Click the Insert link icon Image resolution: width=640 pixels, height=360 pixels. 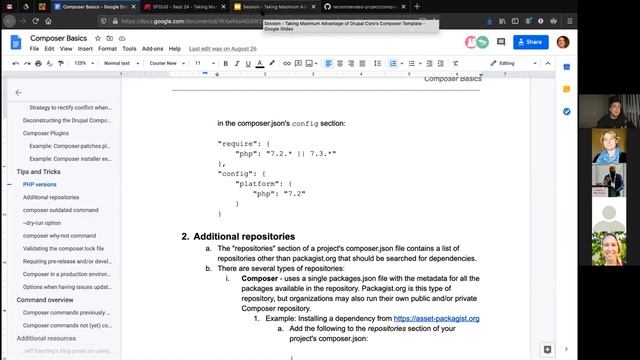pos(287,63)
